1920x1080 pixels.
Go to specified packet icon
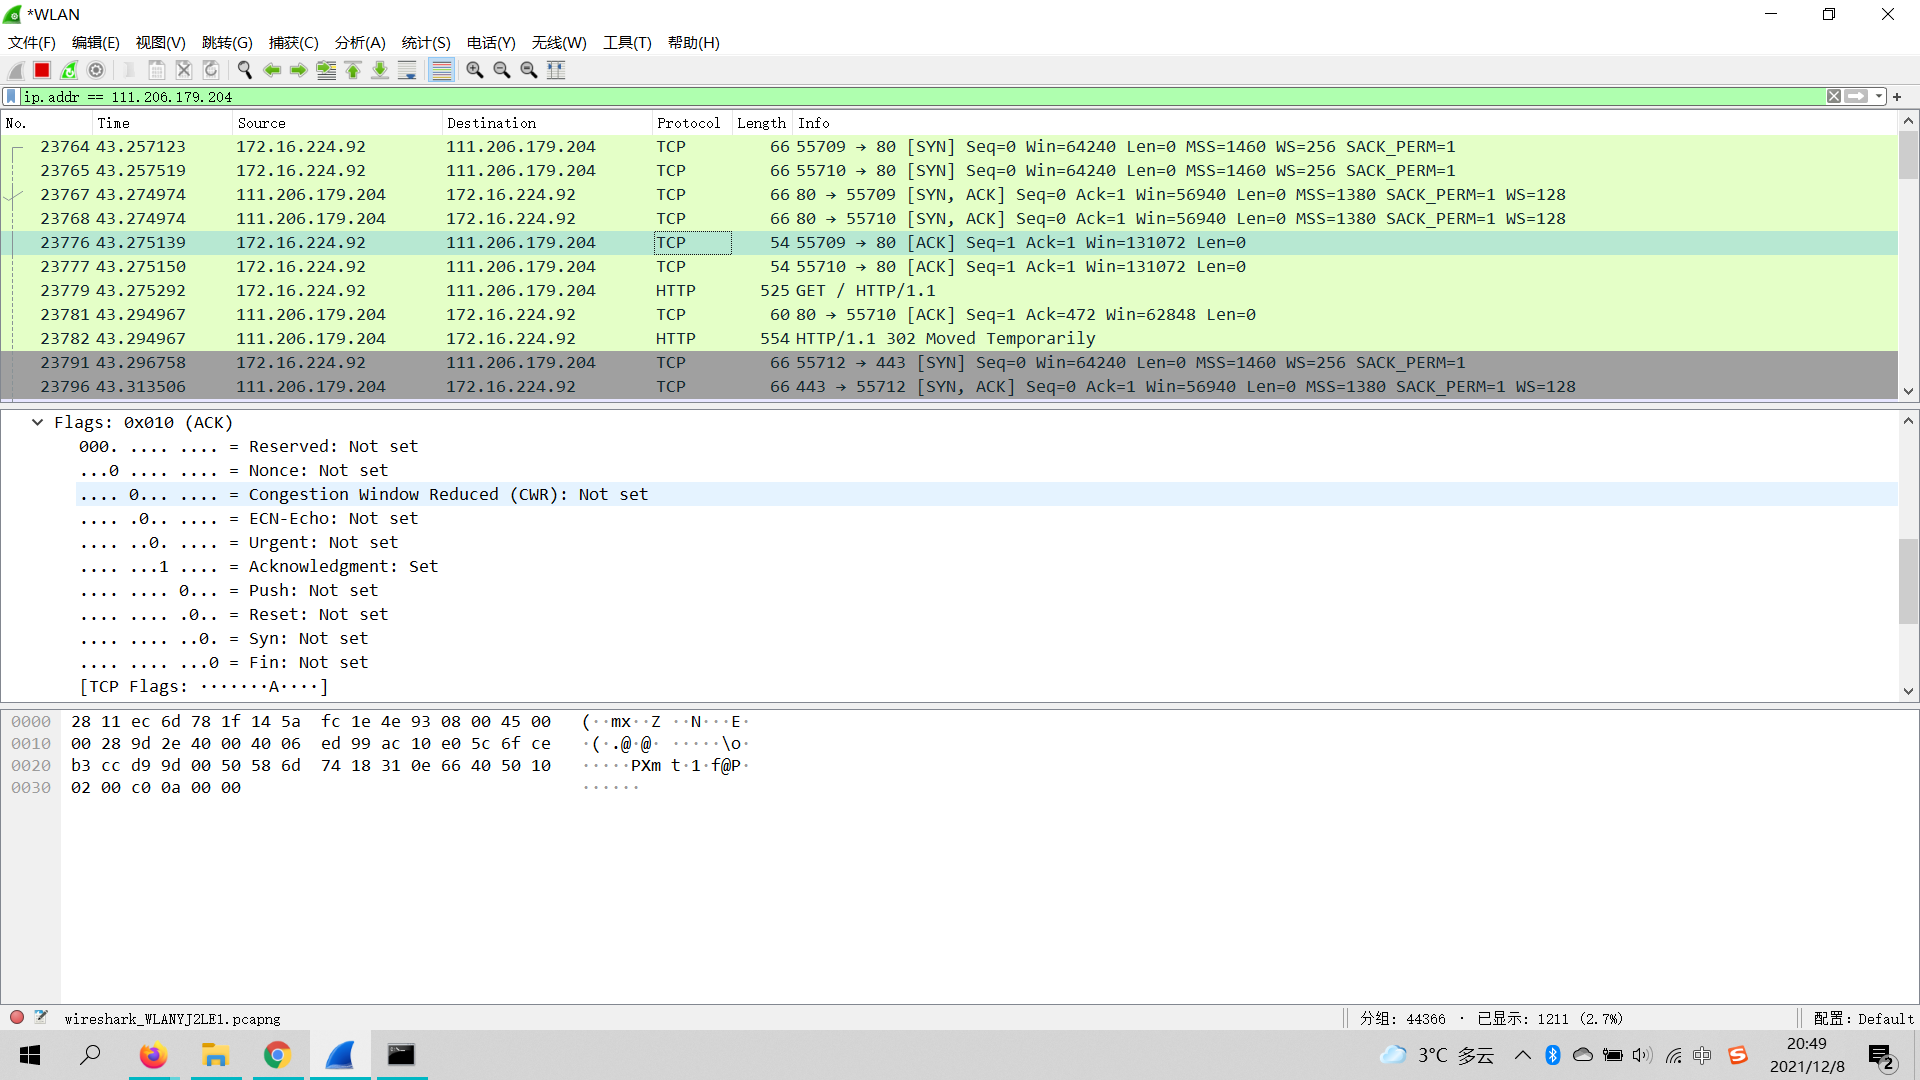point(326,70)
